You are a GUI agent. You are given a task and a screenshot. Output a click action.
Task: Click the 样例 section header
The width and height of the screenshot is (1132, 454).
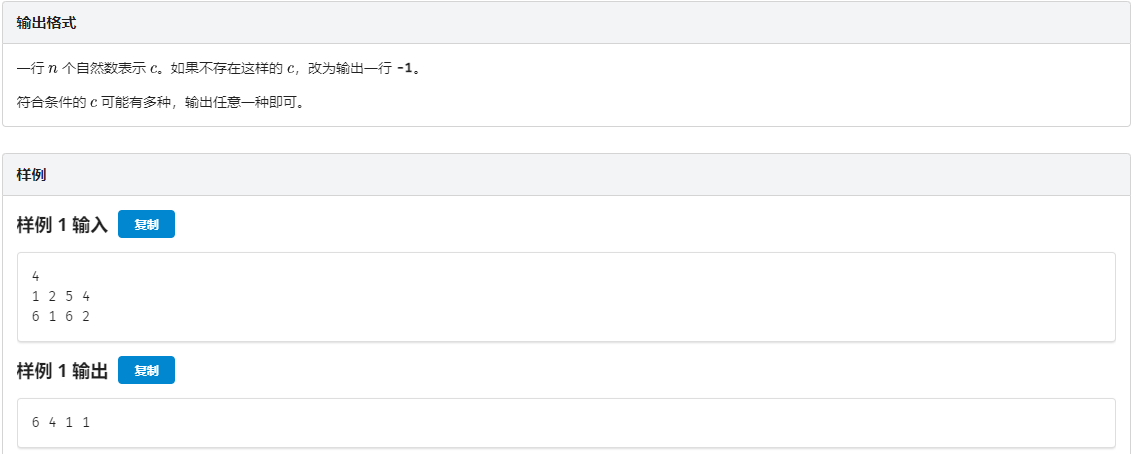tap(32, 175)
